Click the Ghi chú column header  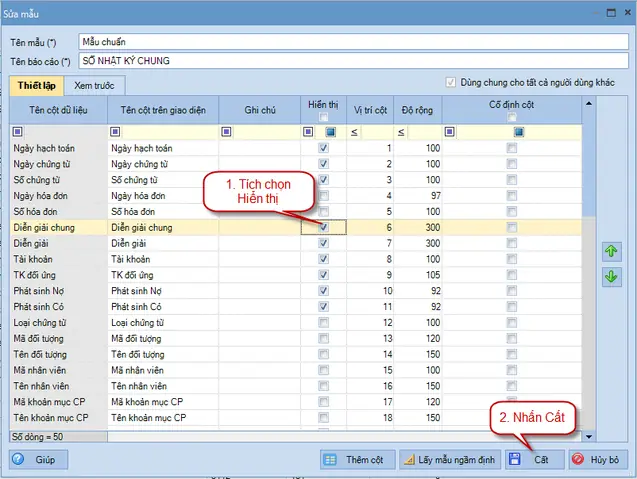260,110
